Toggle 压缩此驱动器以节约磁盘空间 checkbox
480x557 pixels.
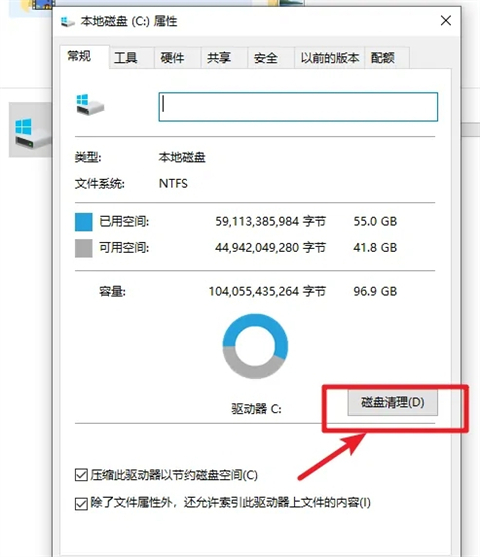coord(81,475)
